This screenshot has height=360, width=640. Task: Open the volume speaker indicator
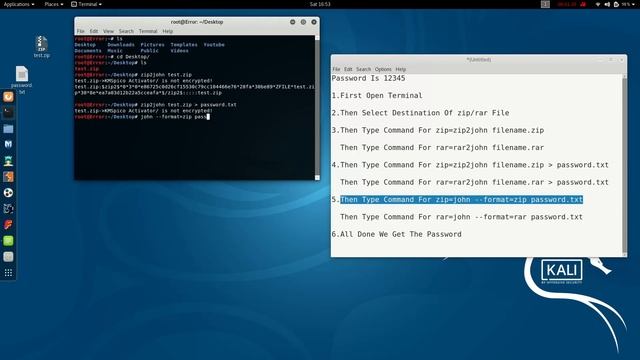tap(607, 4)
